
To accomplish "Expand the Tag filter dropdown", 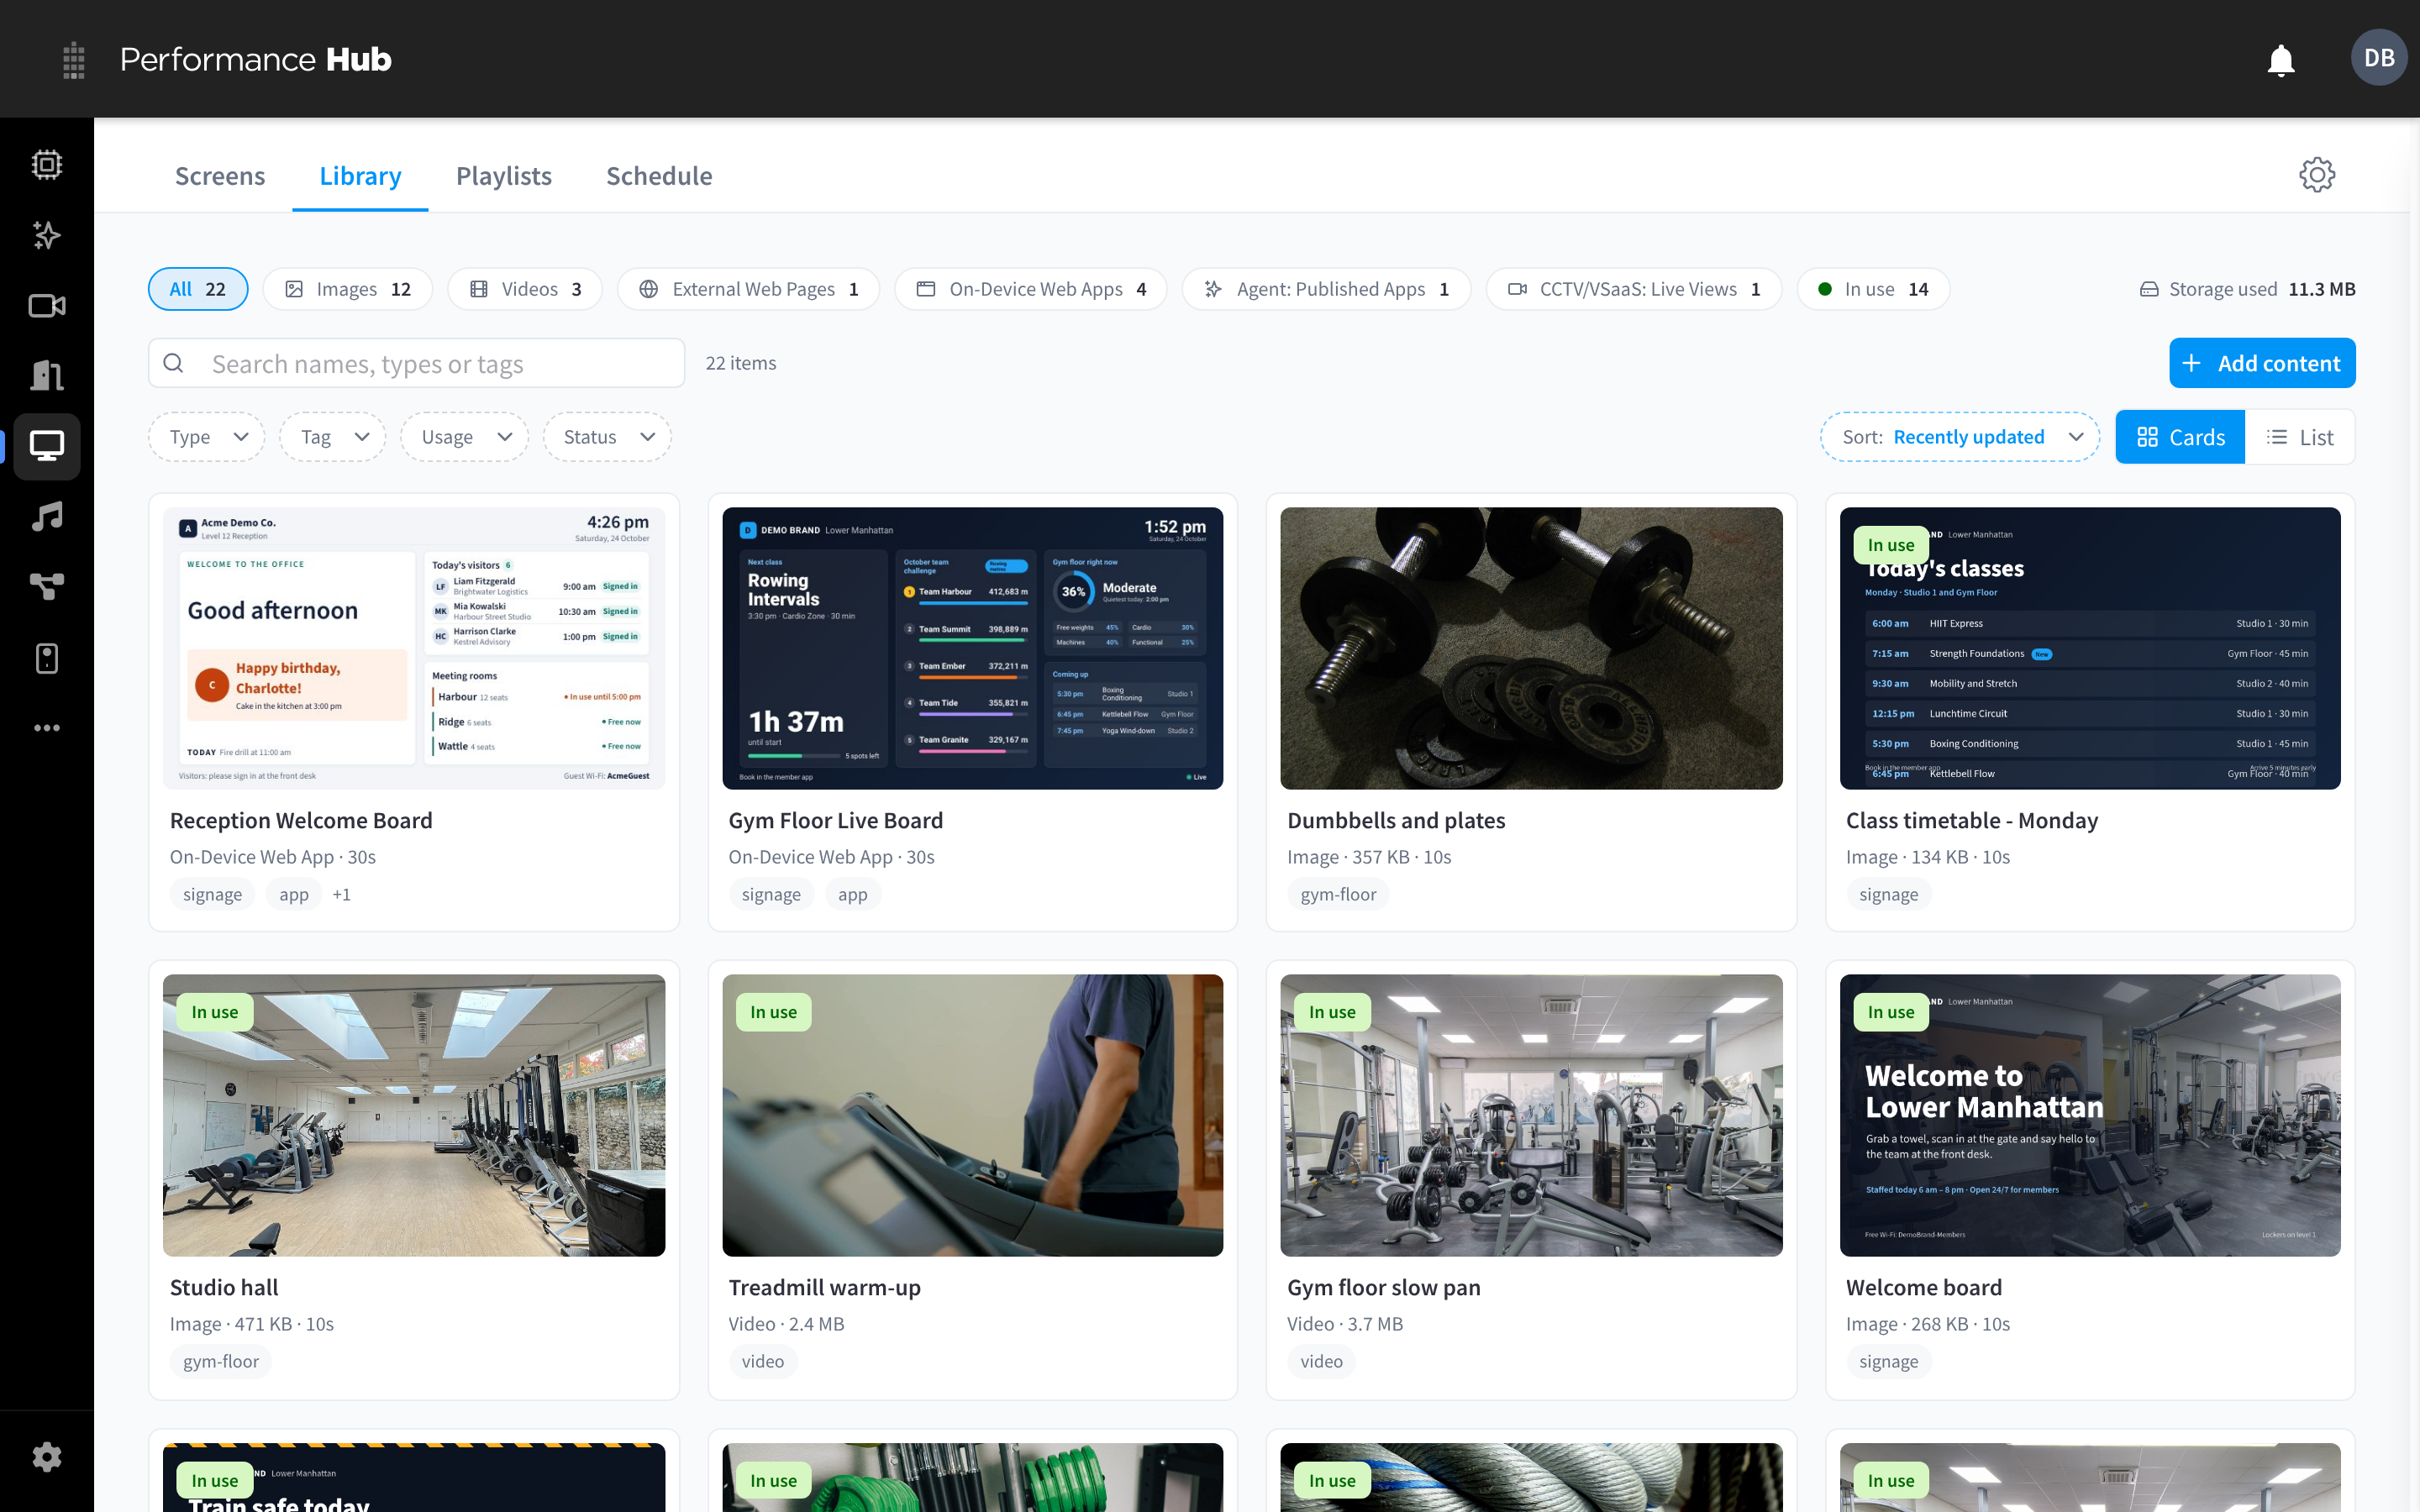I will pyautogui.click(x=333, y=437).
